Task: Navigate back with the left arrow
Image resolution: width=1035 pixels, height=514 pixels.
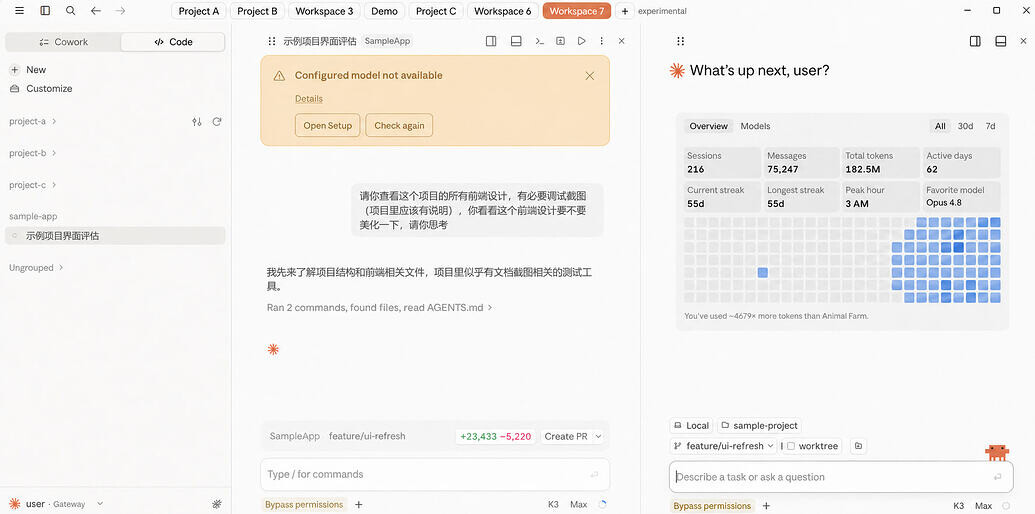Action: click(x=96, y=11)
